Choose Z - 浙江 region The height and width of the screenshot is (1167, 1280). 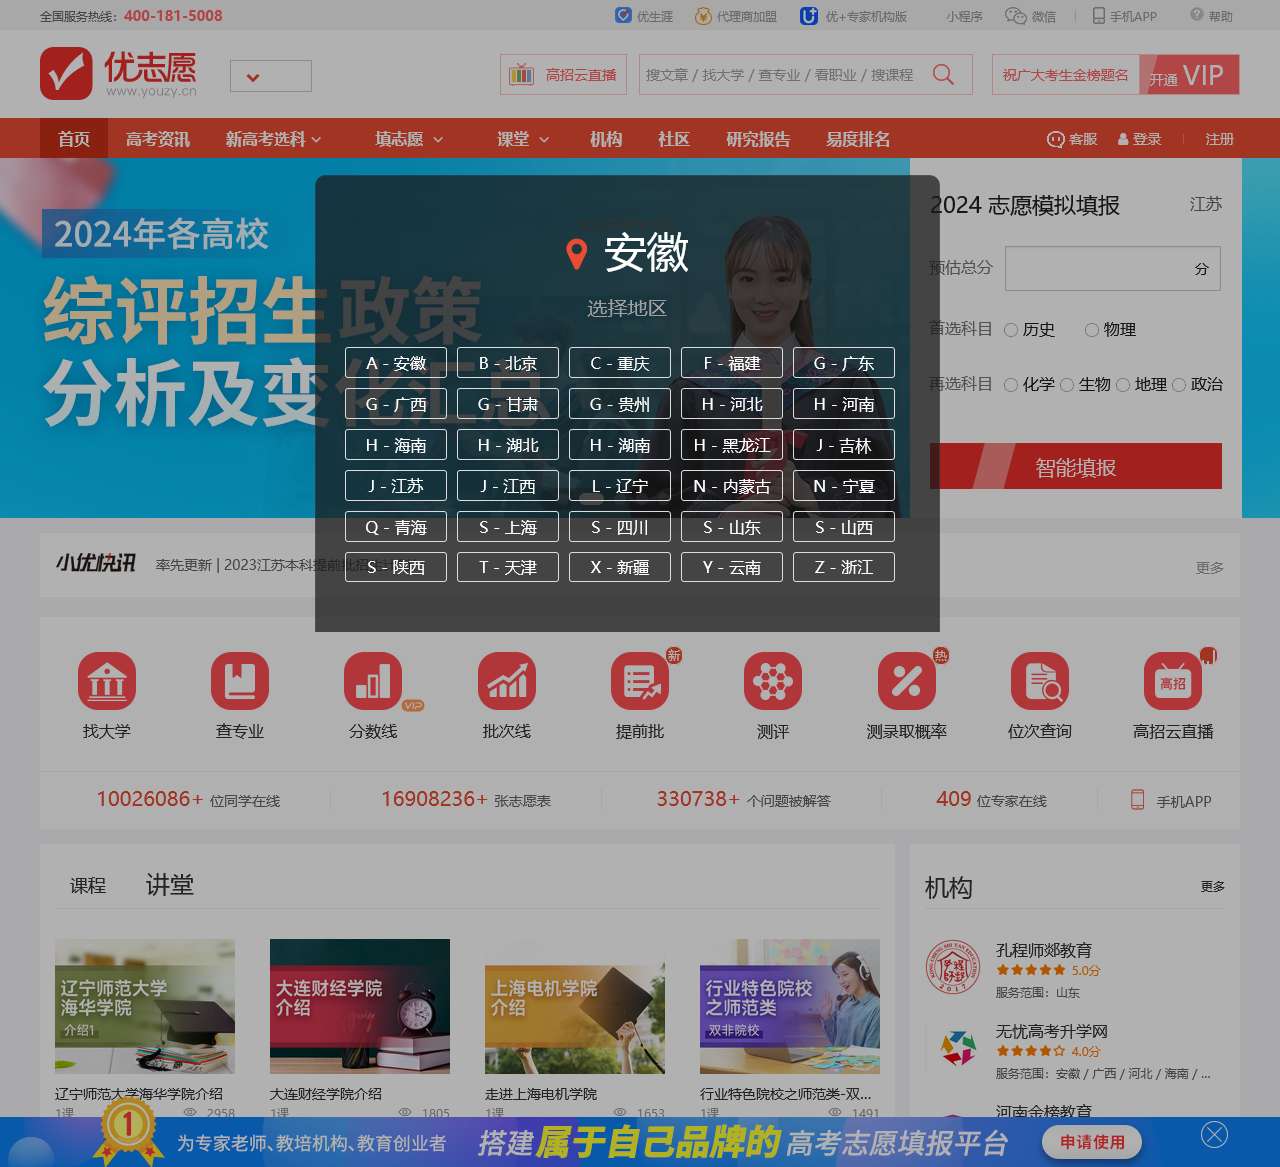[844, 567]
